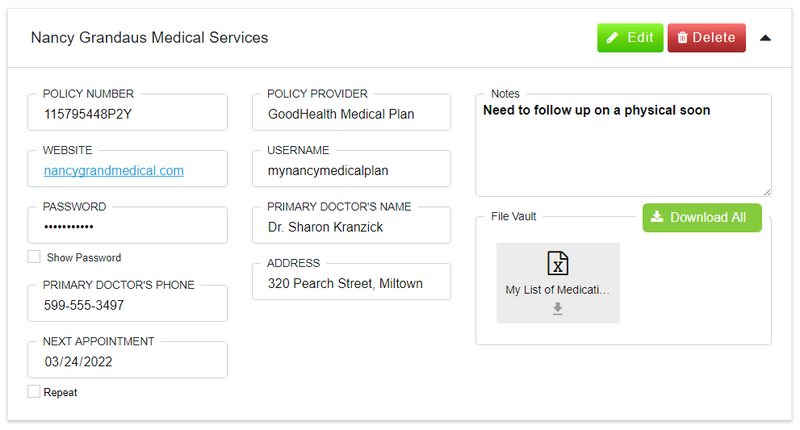Click the Address field
The width and height of the screenshot is (800, 430).
(x=352, y=282)
